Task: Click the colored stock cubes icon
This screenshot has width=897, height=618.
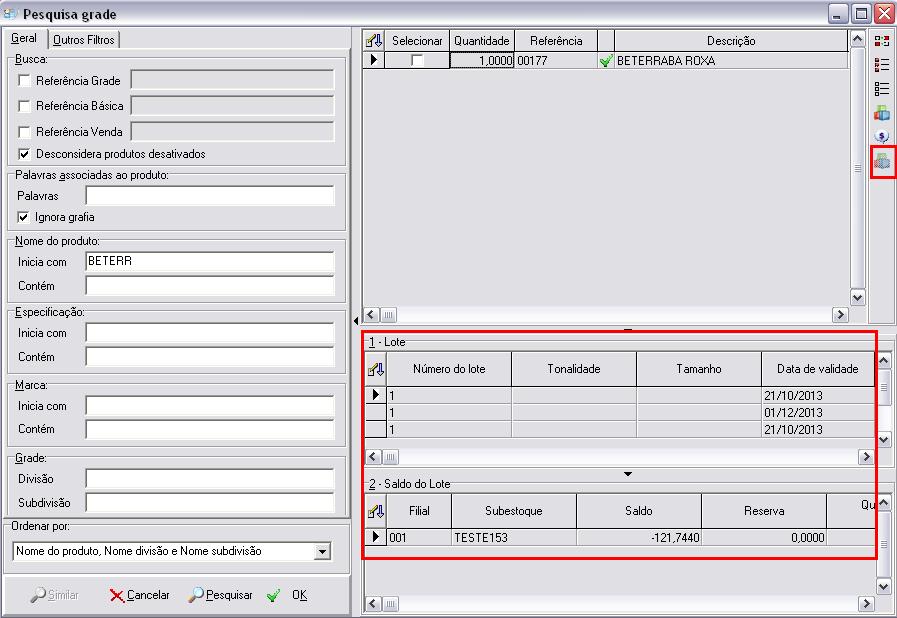Action: pyautogui.click(x=882, y=113)
